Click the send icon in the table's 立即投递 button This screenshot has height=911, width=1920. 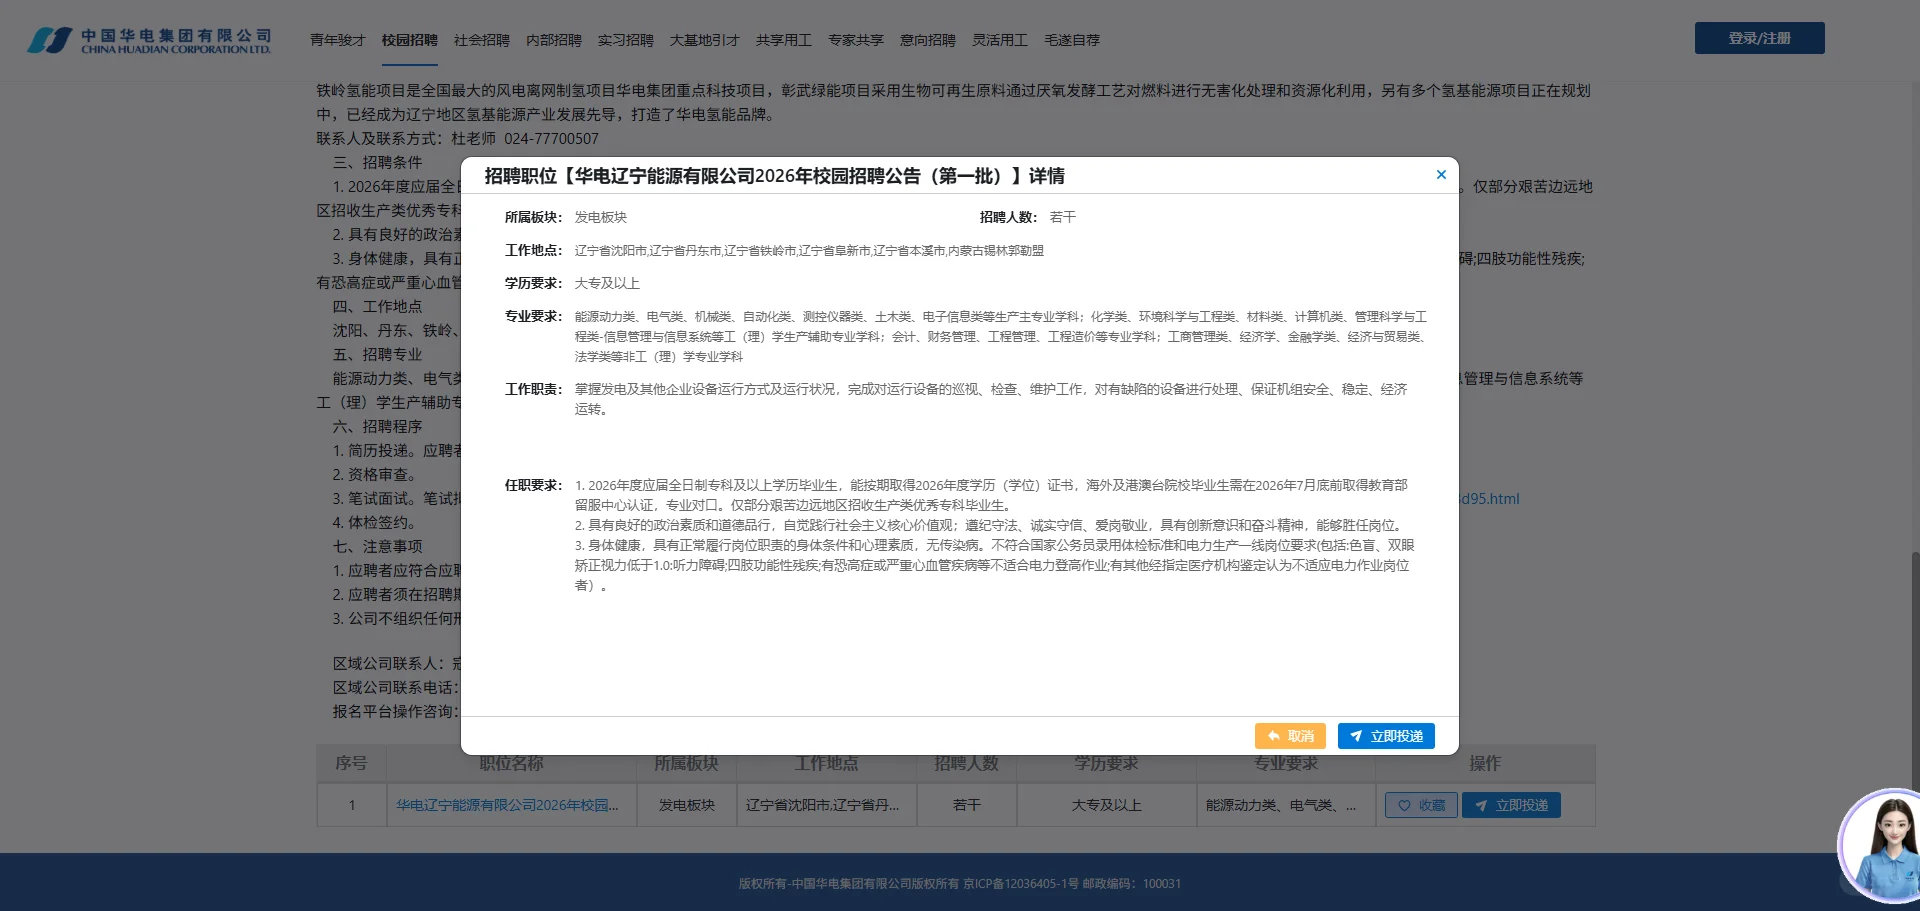1482,805
